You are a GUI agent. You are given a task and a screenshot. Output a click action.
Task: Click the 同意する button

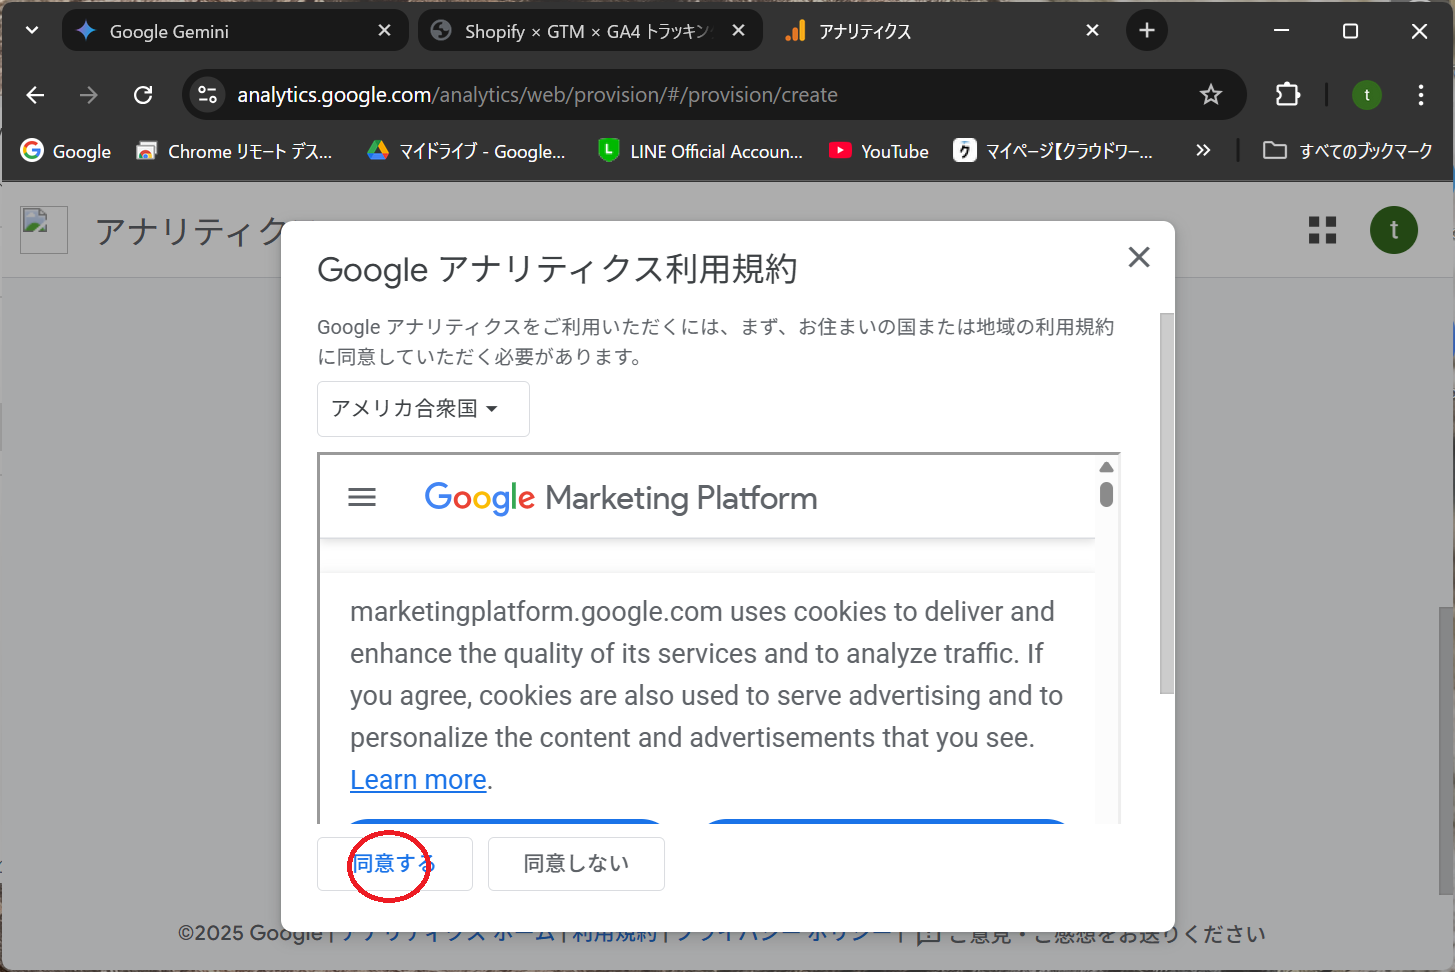[x=395, y=864]
